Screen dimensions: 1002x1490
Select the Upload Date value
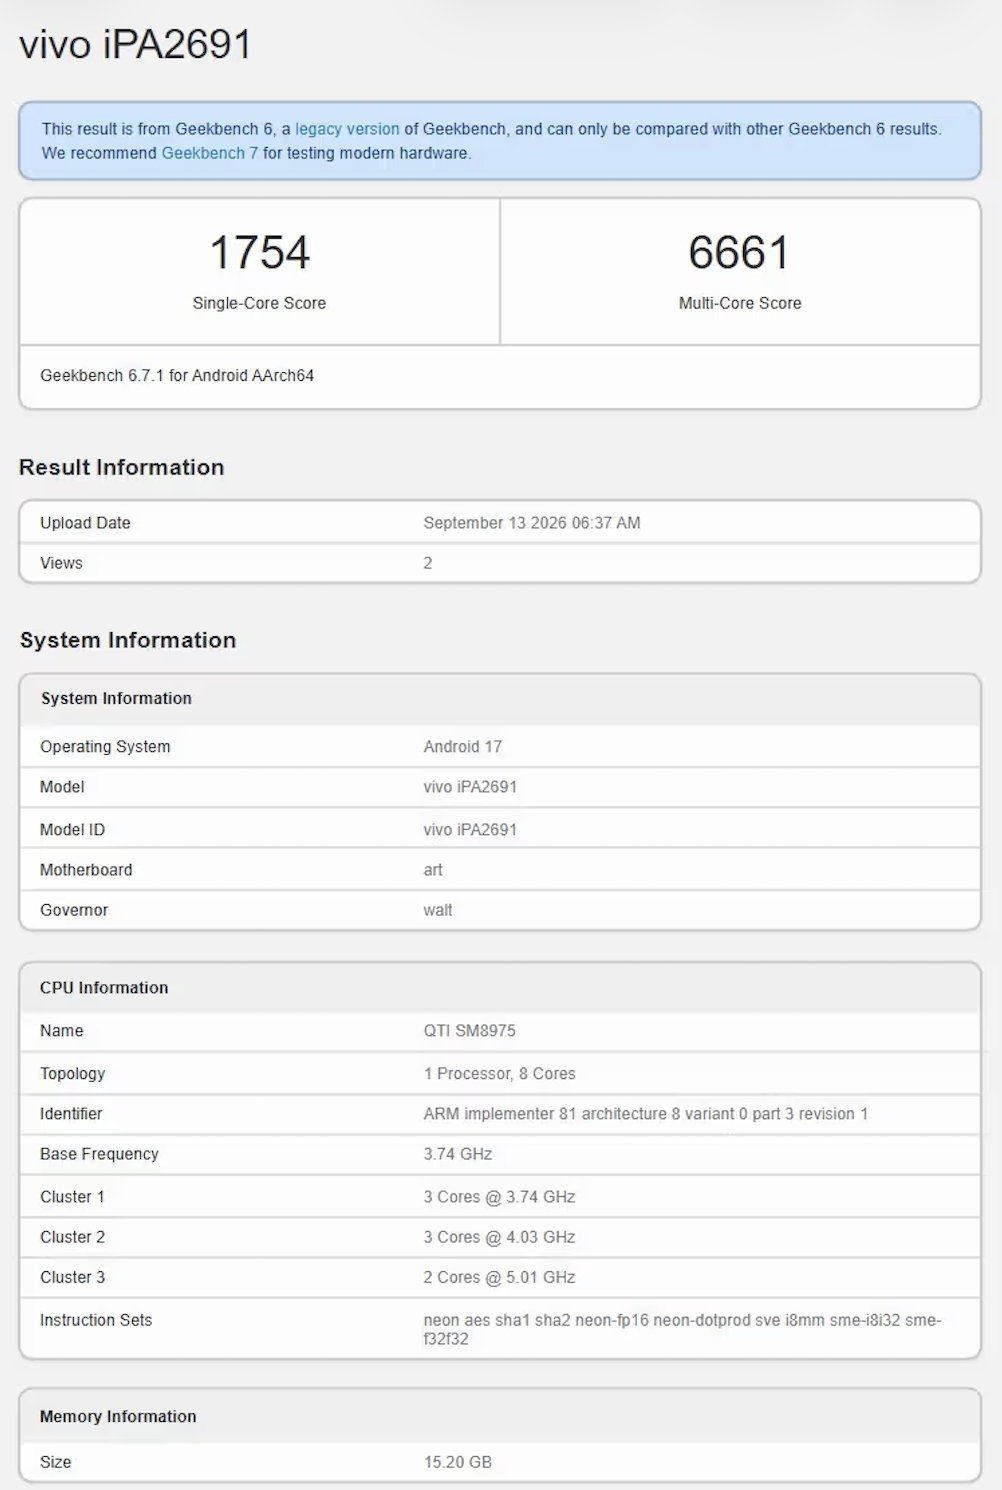(532, 523)
